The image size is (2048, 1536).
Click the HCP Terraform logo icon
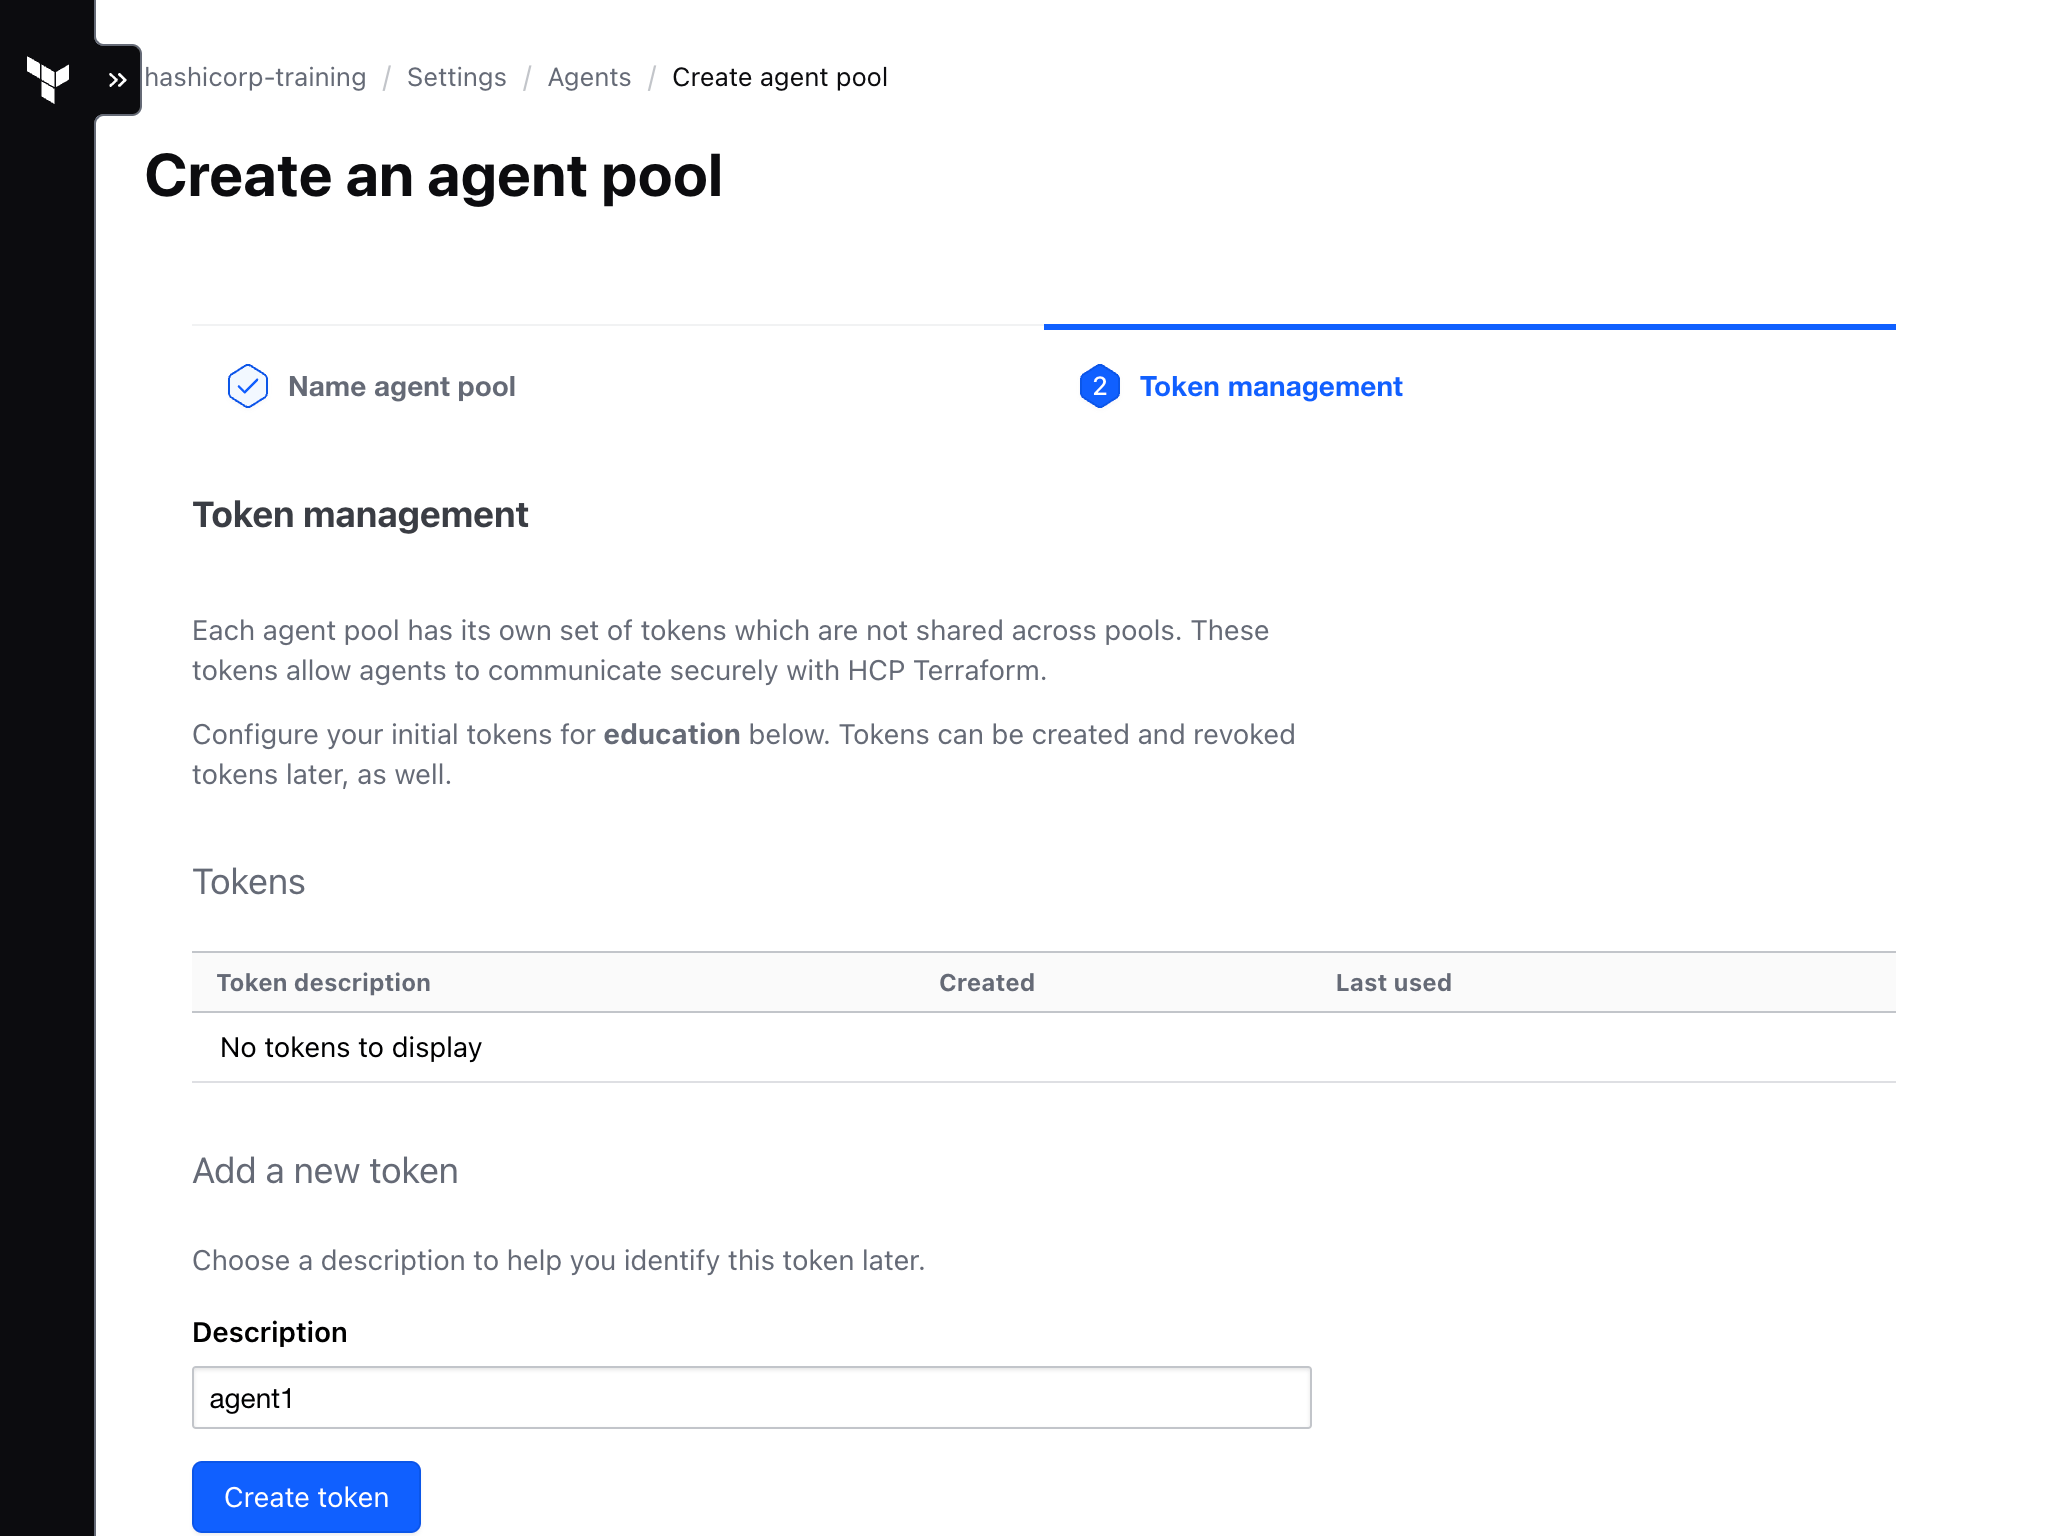coord(49,79)
